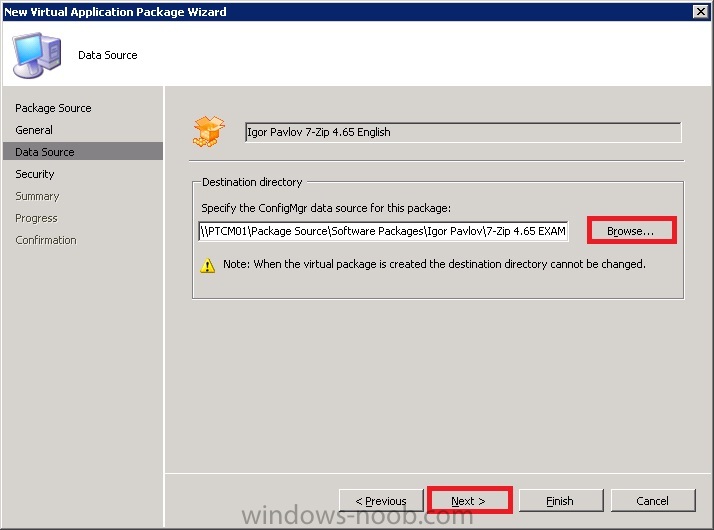Select the Summary step
714x530 pixels.
pos(37,196)
